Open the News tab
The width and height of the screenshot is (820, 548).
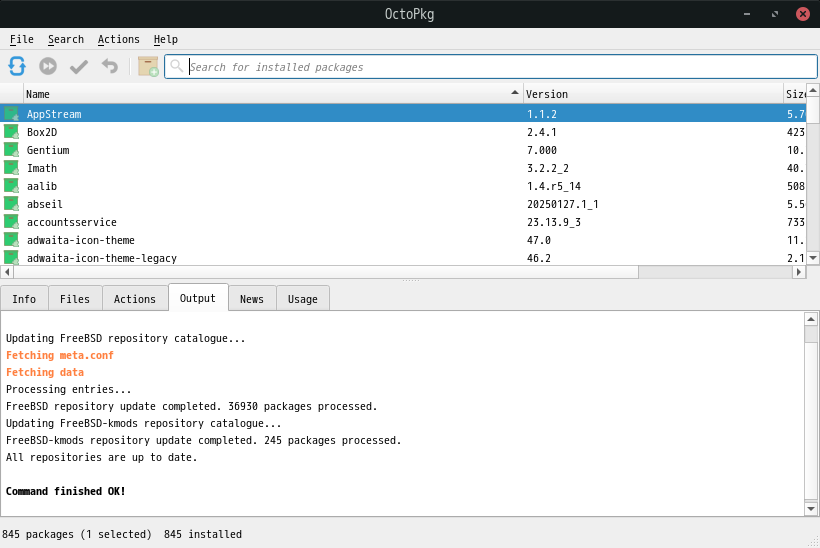[x=252, y=299]
